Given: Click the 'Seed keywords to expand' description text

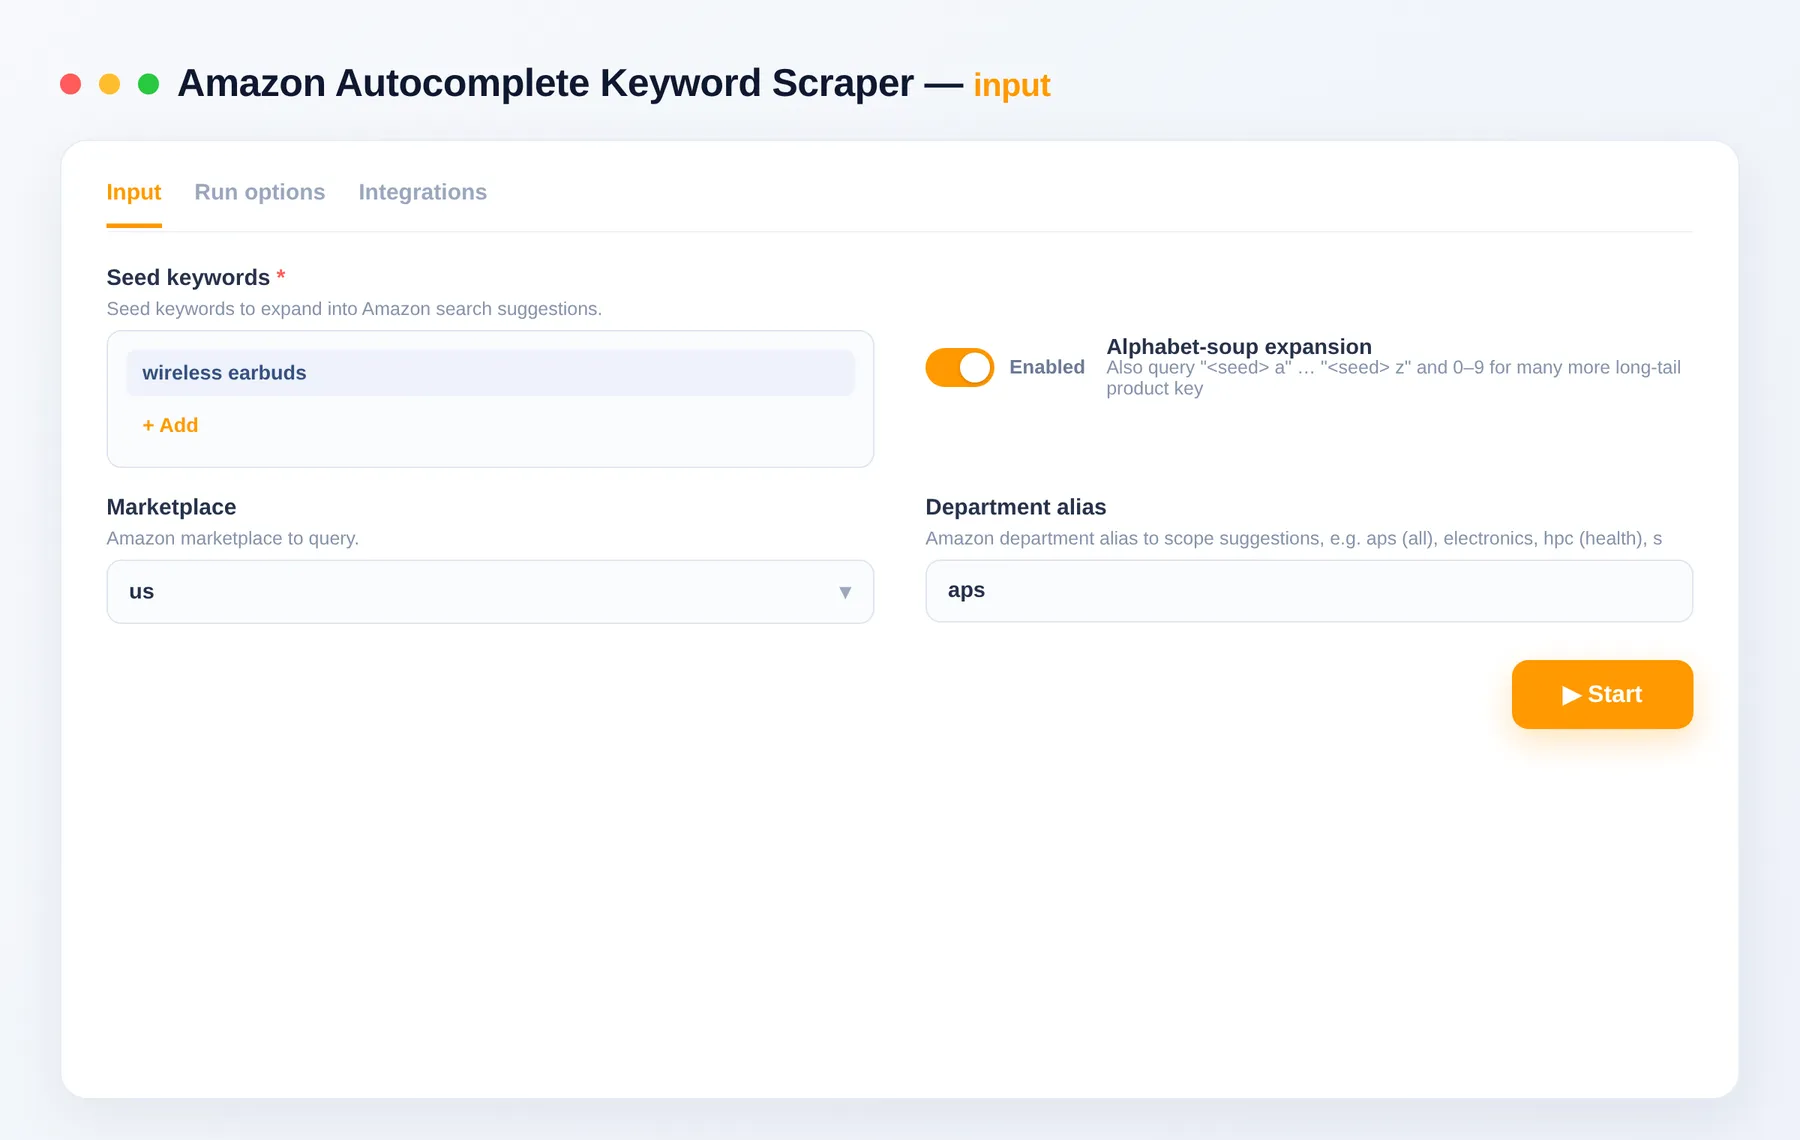Looking at the screenshot, I should coord(354,309).
